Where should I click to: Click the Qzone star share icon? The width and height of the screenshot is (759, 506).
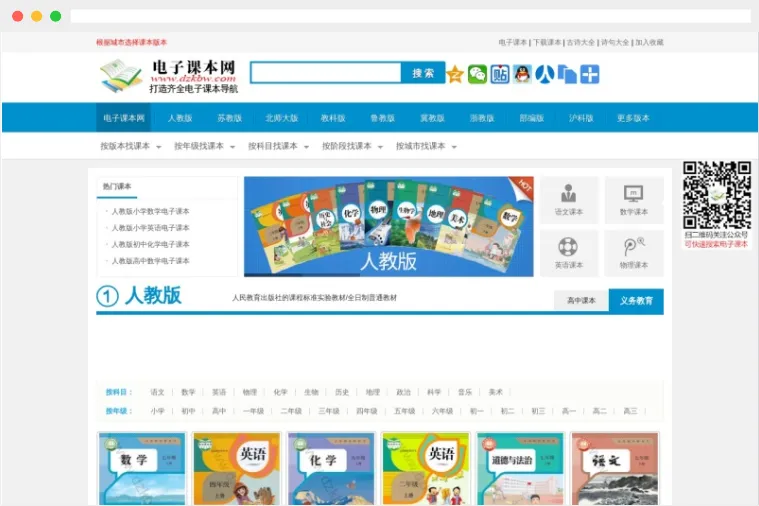tap(455, 75)
